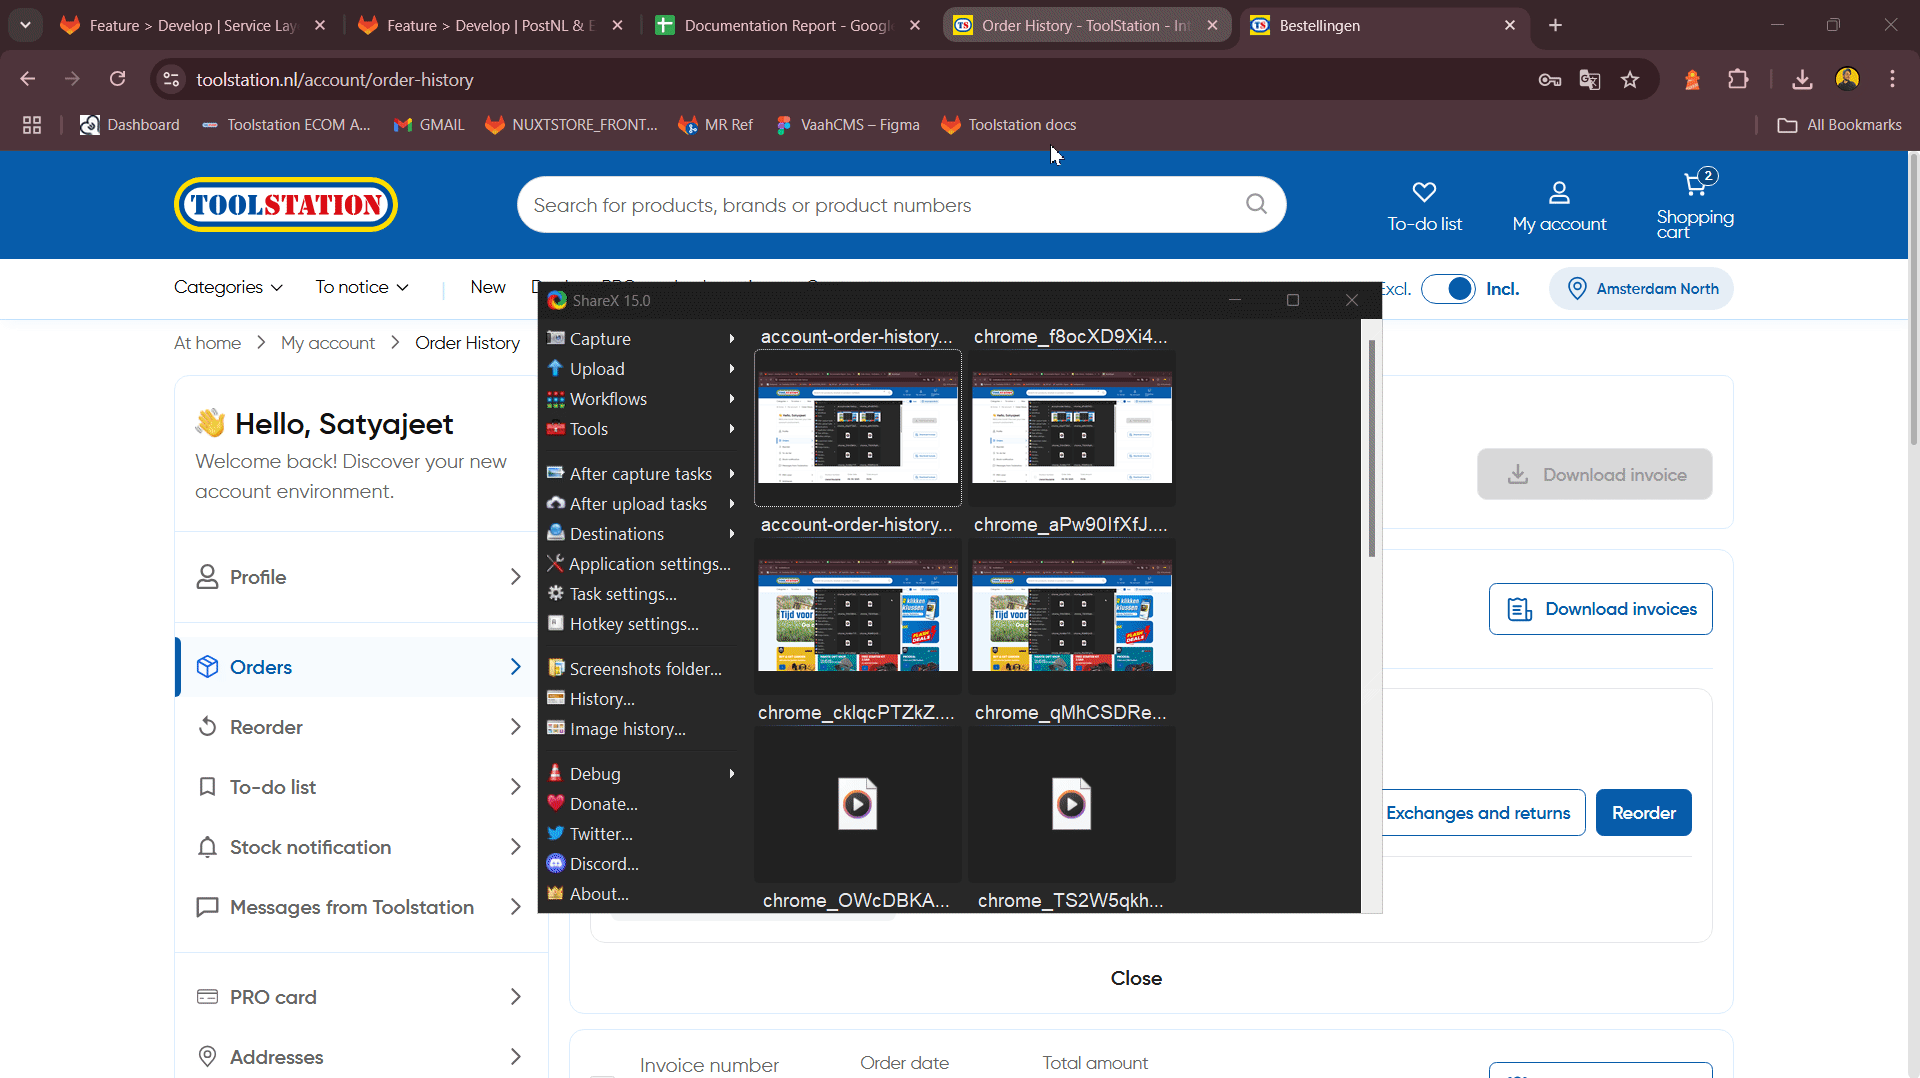Expand the After capture tasks submenu
The height and width of the screenshot is (1078, 1920).
pos(640,473)
